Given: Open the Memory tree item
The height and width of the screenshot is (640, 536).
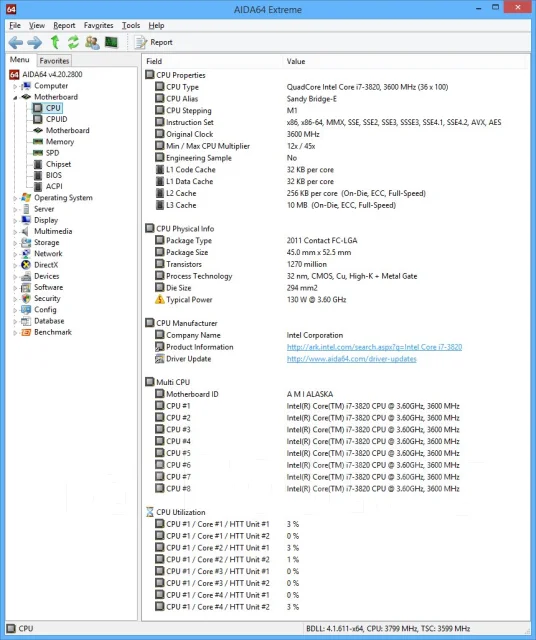Looking at the screenshot, I should (x=60, y=142).
